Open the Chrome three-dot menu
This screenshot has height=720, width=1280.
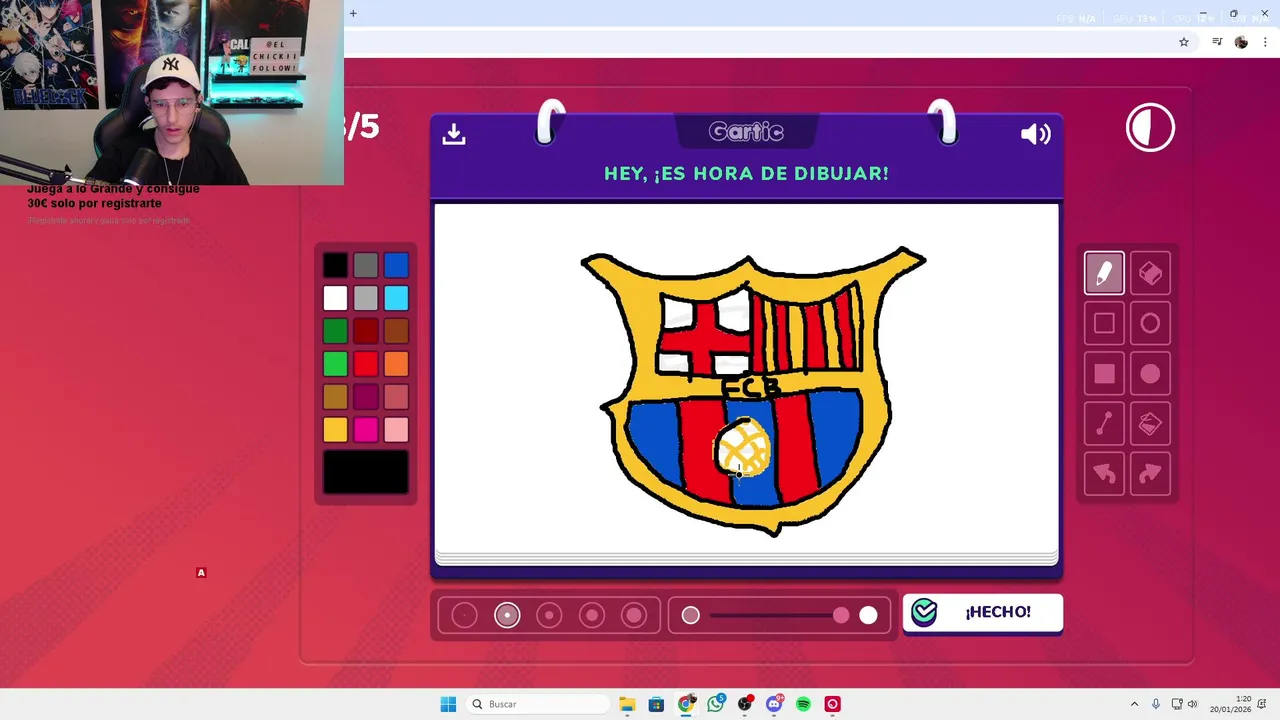pyautogui.click(x=1265, y=42)
